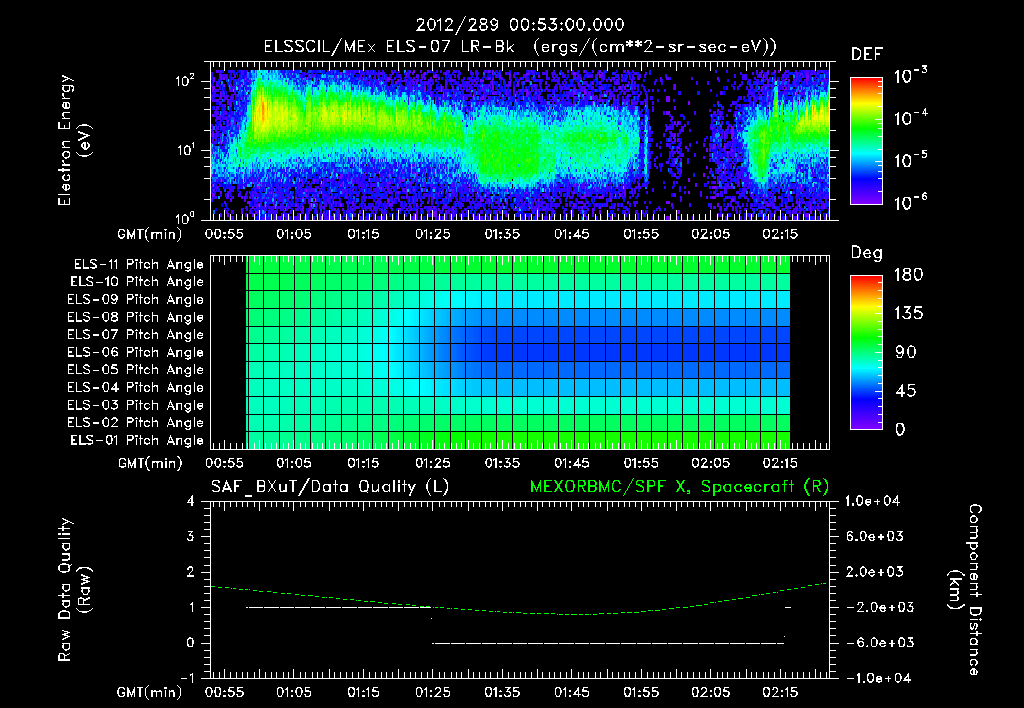Click the value 2 on the data quality axis

click(x=191, y=572)
